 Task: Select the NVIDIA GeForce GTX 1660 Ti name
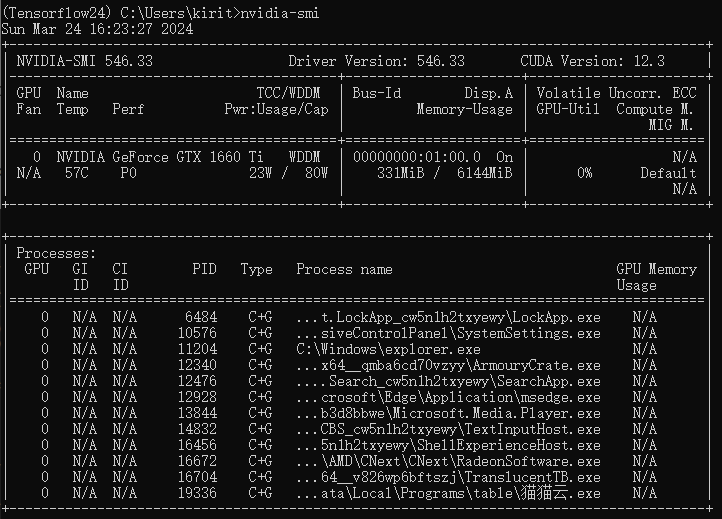pyautogui.click(x=160, y=157)
